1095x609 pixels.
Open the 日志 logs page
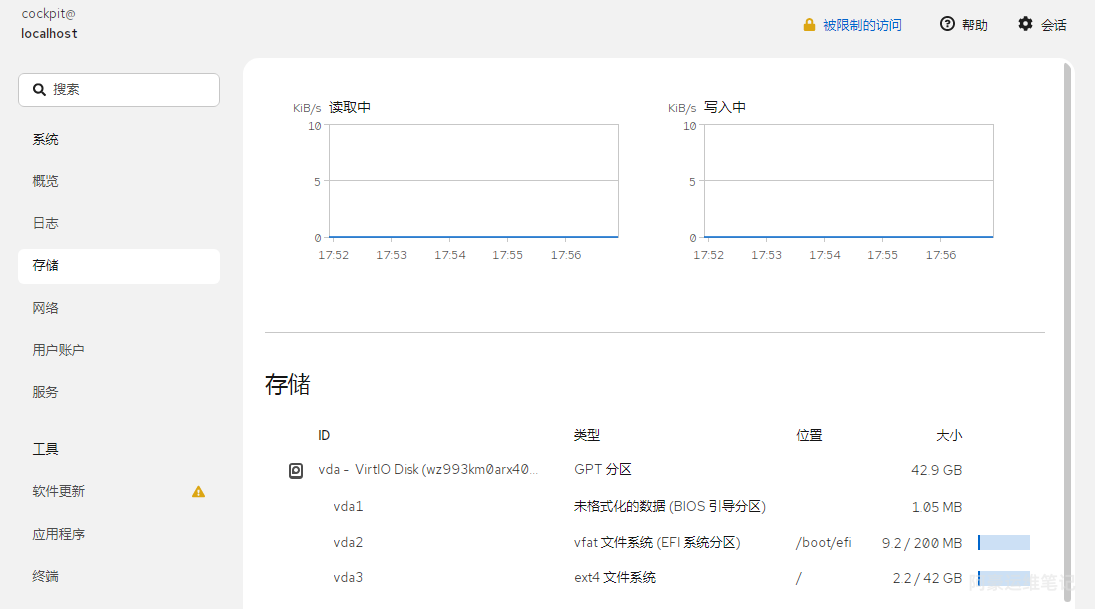coord(46,223)
